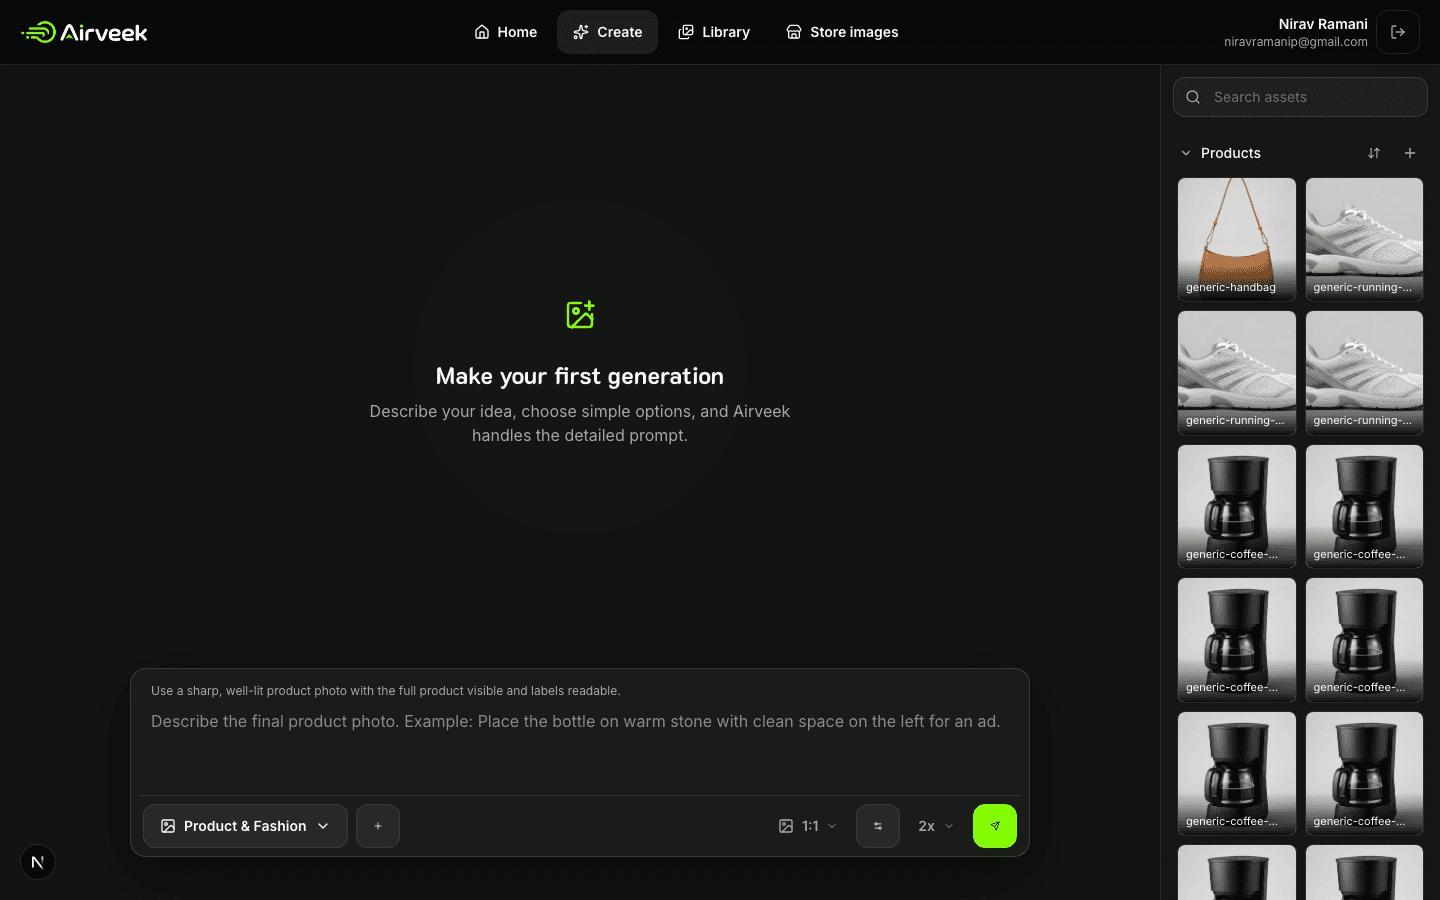The width and height of the screenshot is (1440, 900).
Task: Go to the Home page
Action: click(505, 32)
